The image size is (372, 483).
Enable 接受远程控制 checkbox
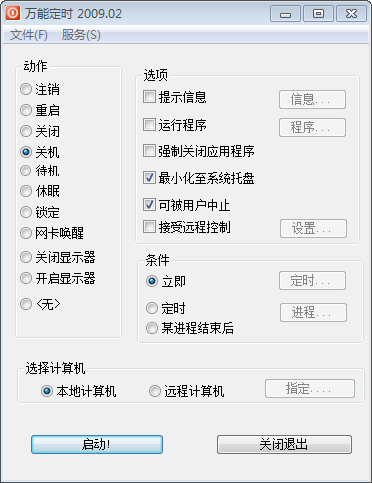point(149,227)
